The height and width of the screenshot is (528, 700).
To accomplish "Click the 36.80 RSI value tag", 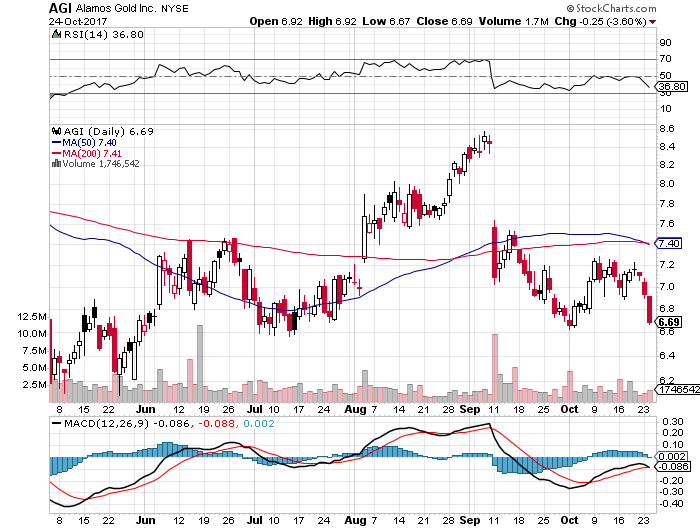I will coord(669,87).
